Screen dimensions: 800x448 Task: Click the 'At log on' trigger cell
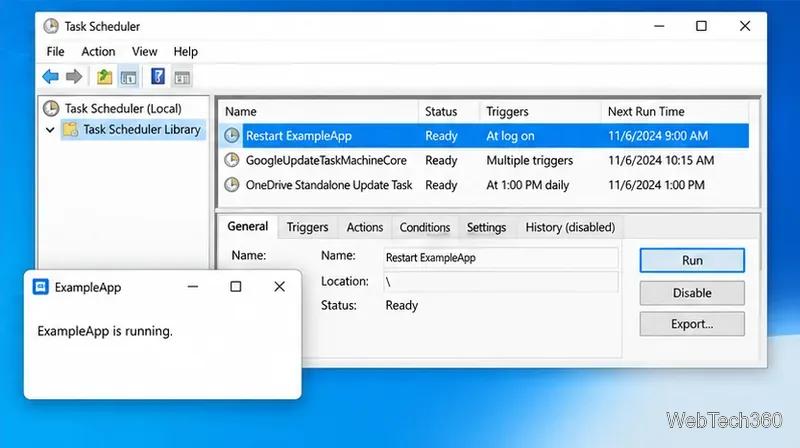(x=510, y=136)
